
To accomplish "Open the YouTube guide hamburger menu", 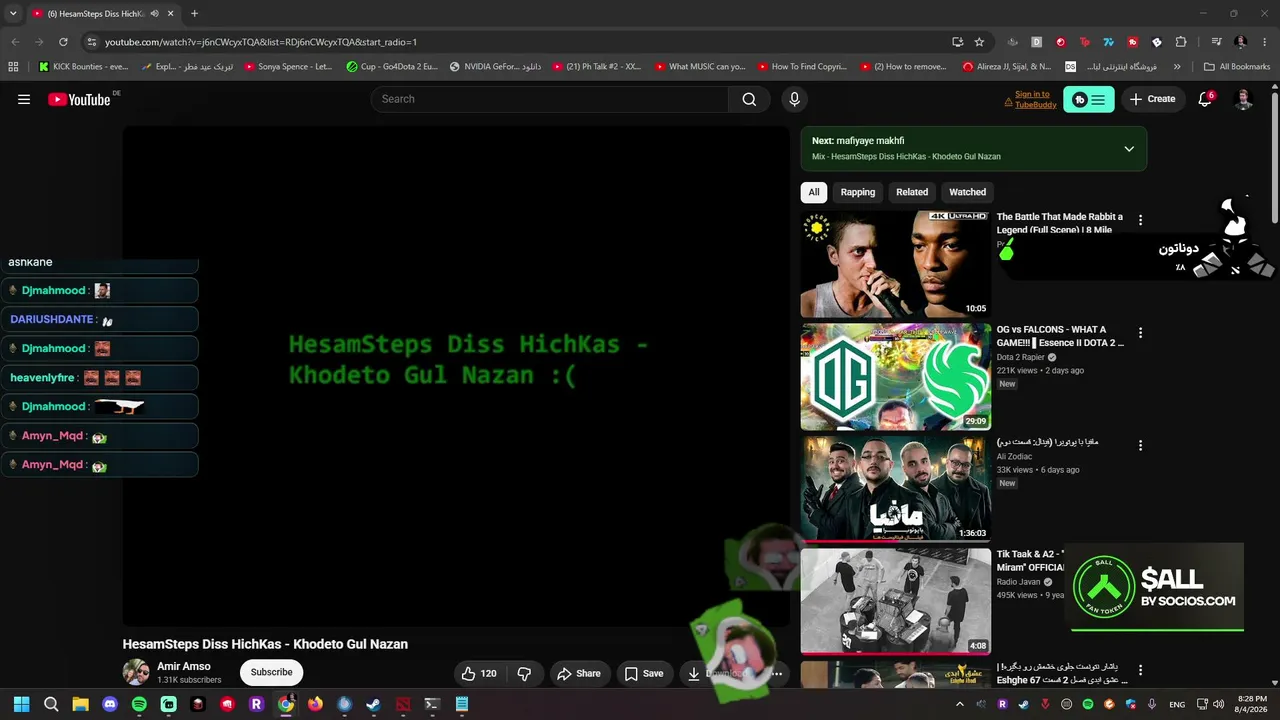I will pyautogui.click(x=24, y=99).
